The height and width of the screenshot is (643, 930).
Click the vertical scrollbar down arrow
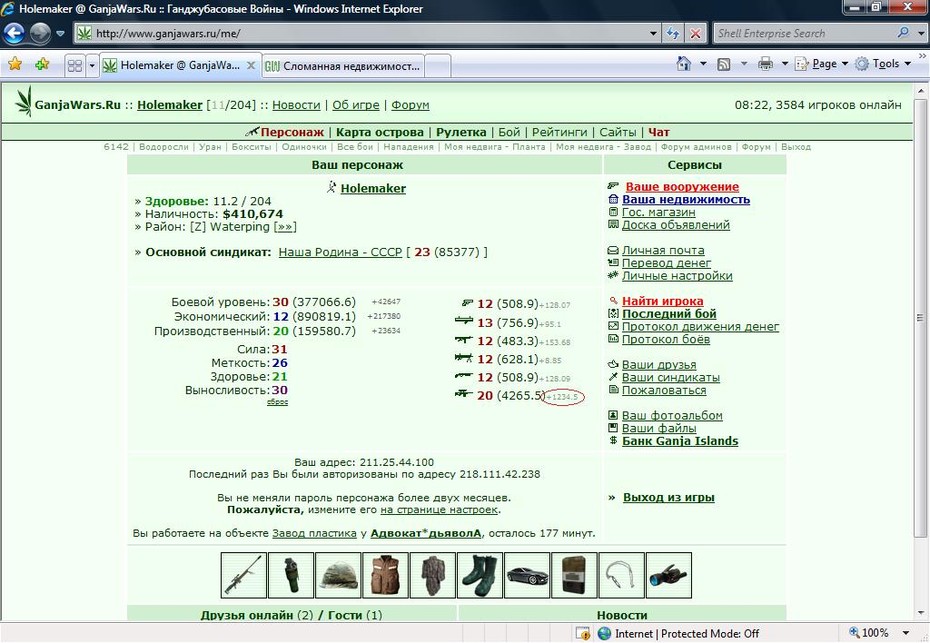(x=921, y=613)
